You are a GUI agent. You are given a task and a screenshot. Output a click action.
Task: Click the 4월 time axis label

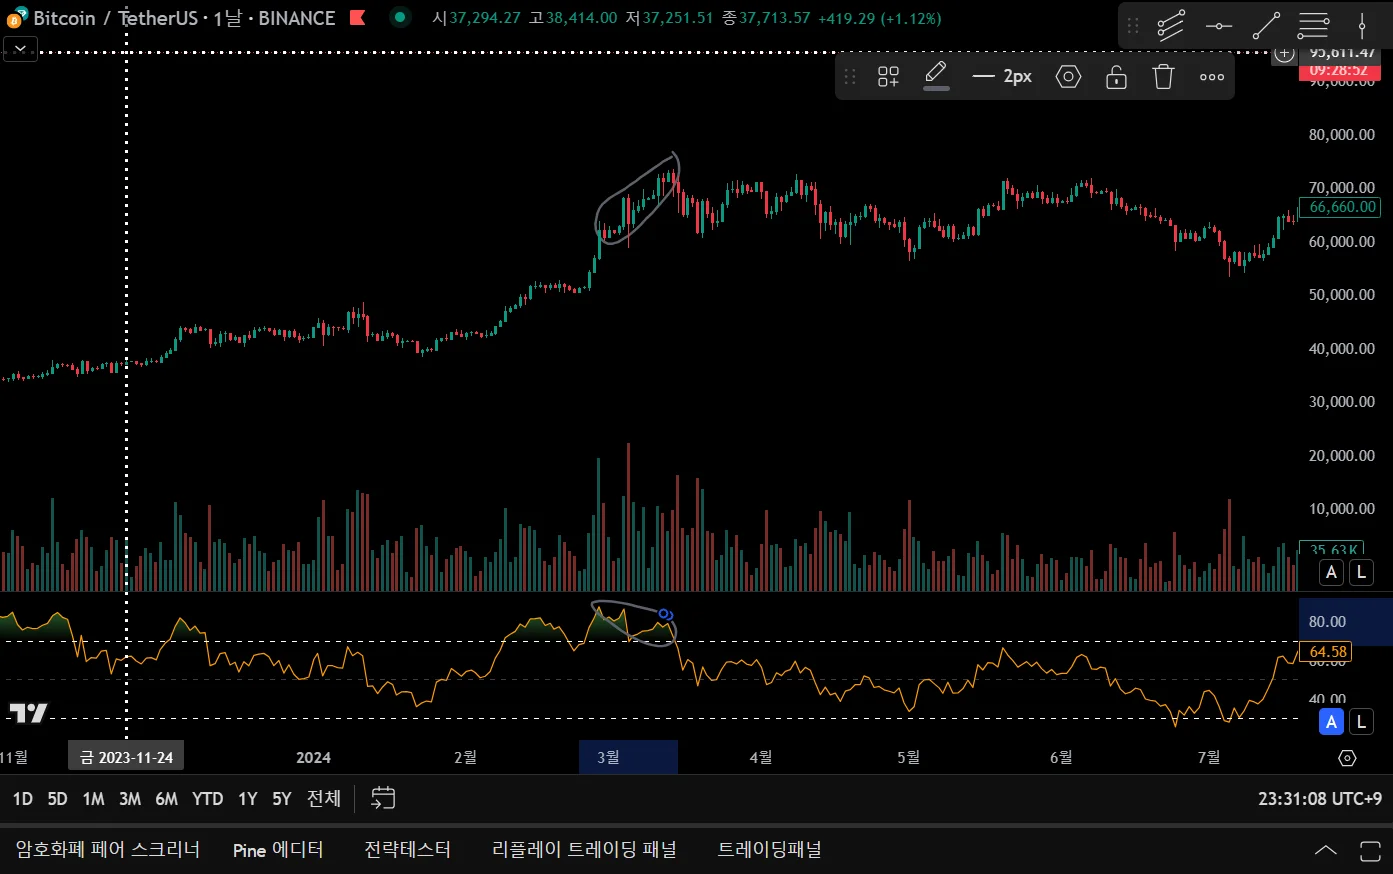pyautogui.click(x=761, y=757)
